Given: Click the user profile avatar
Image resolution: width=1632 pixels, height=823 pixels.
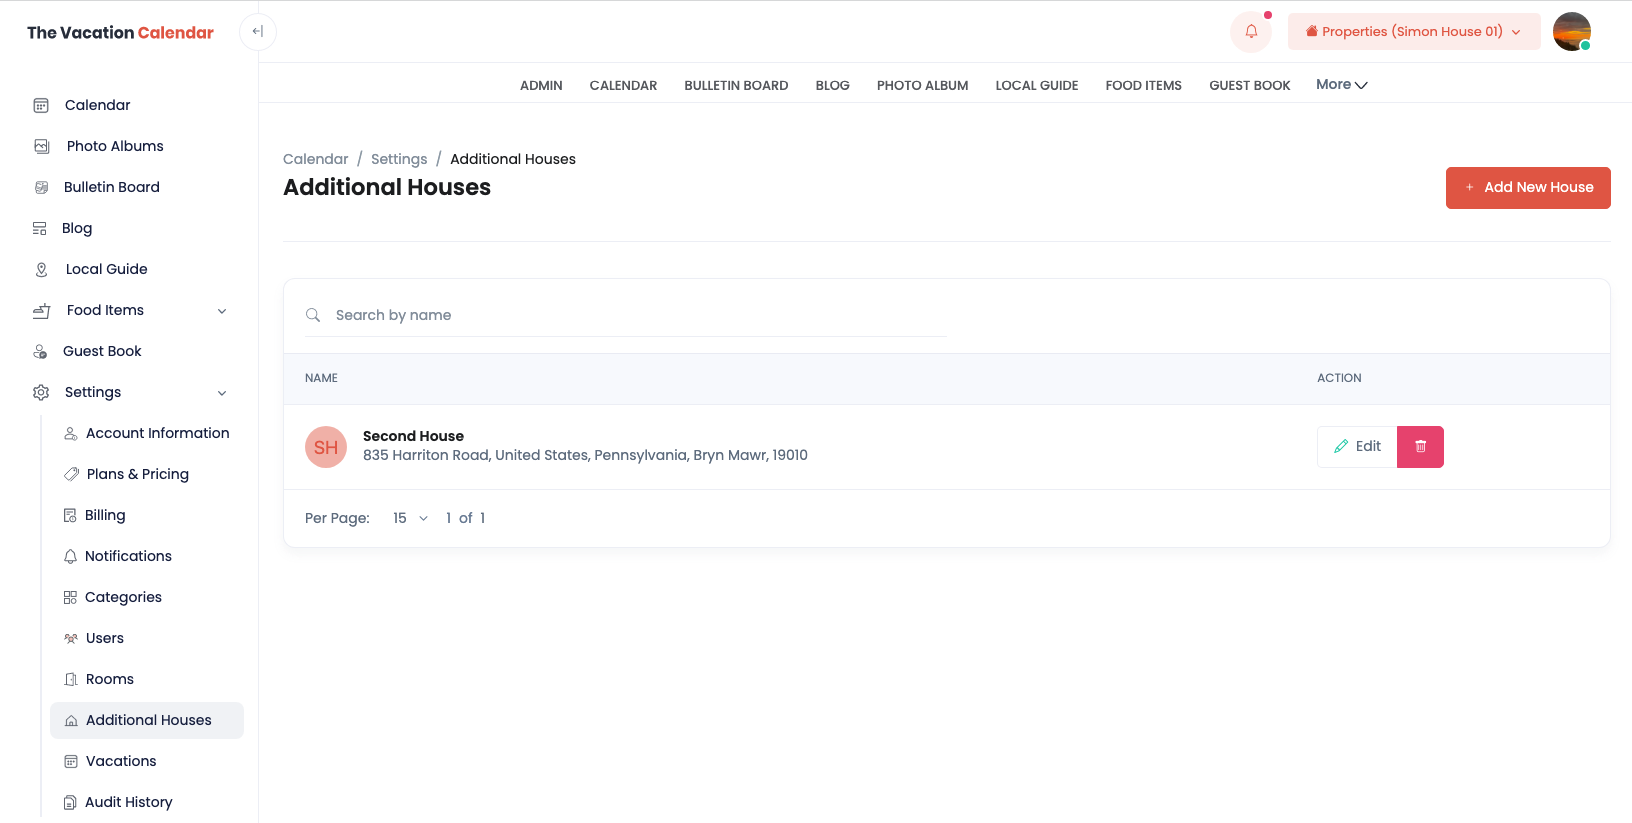Looking at the screenshot, I should (x=1571, y=32).
